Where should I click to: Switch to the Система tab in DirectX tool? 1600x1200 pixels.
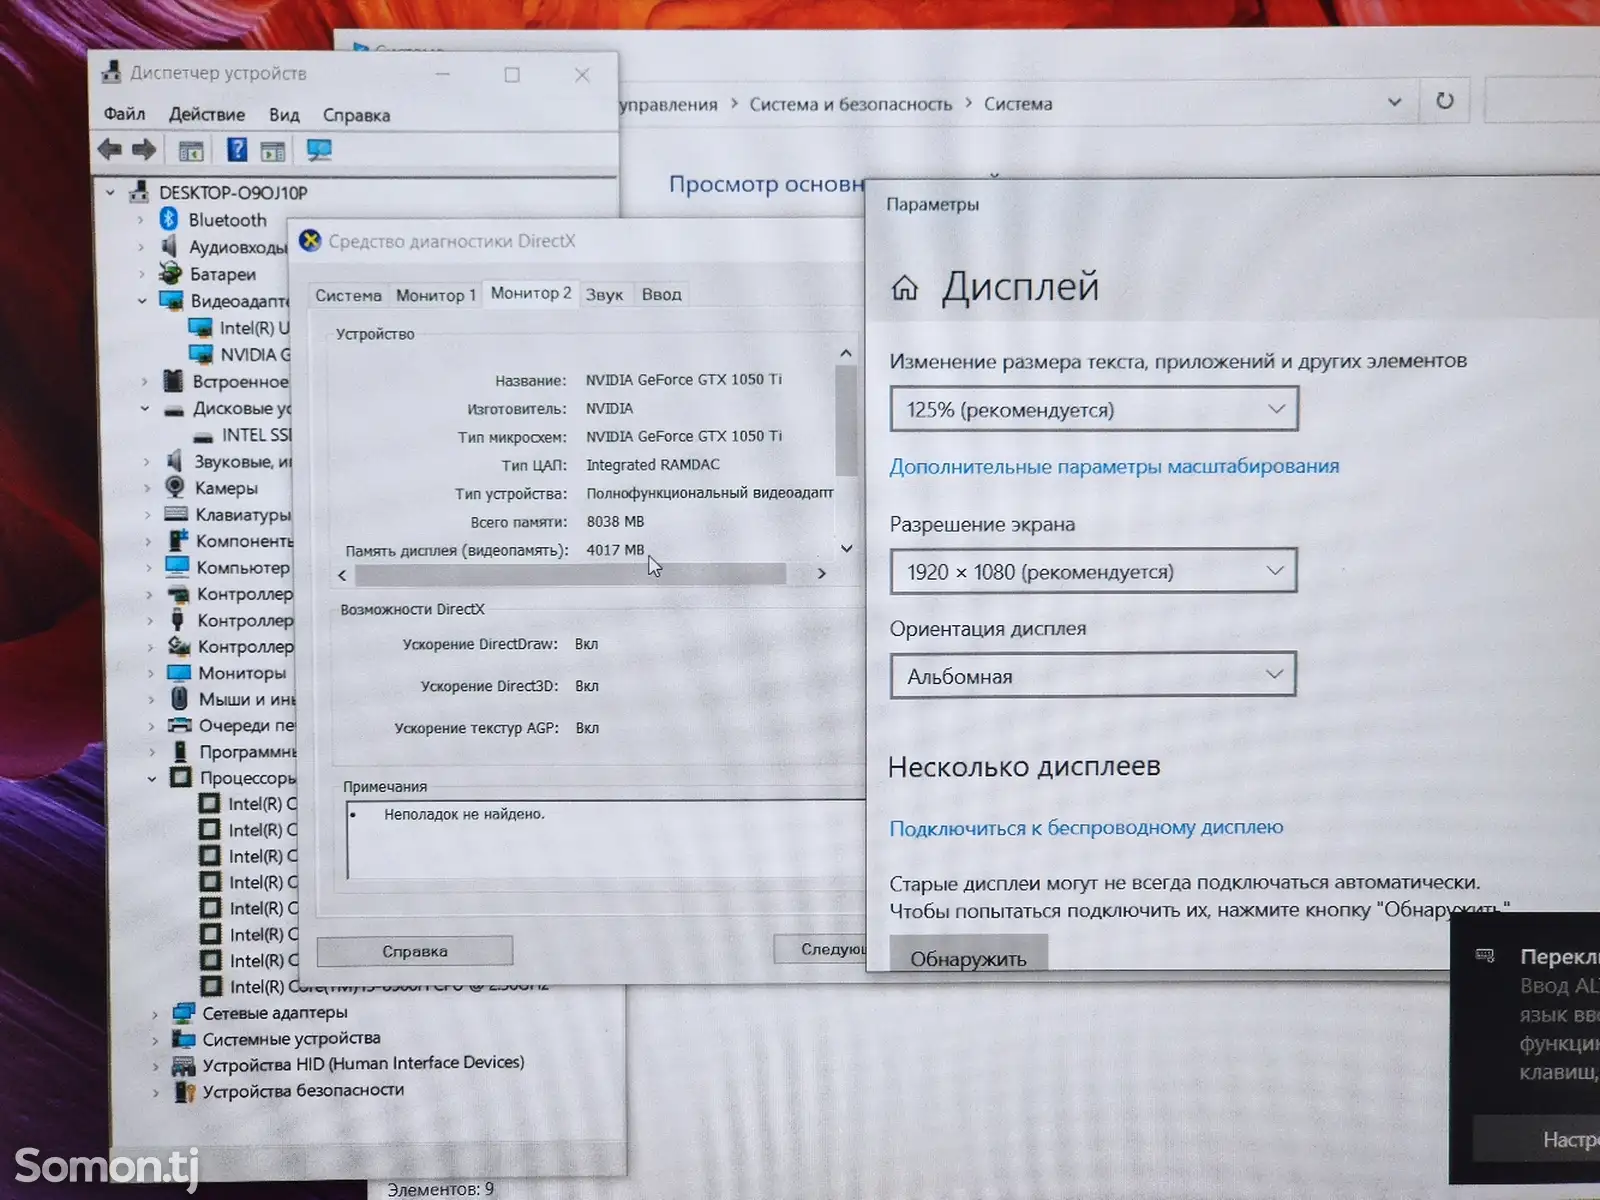pyautogui.click(x=348, y=295)
